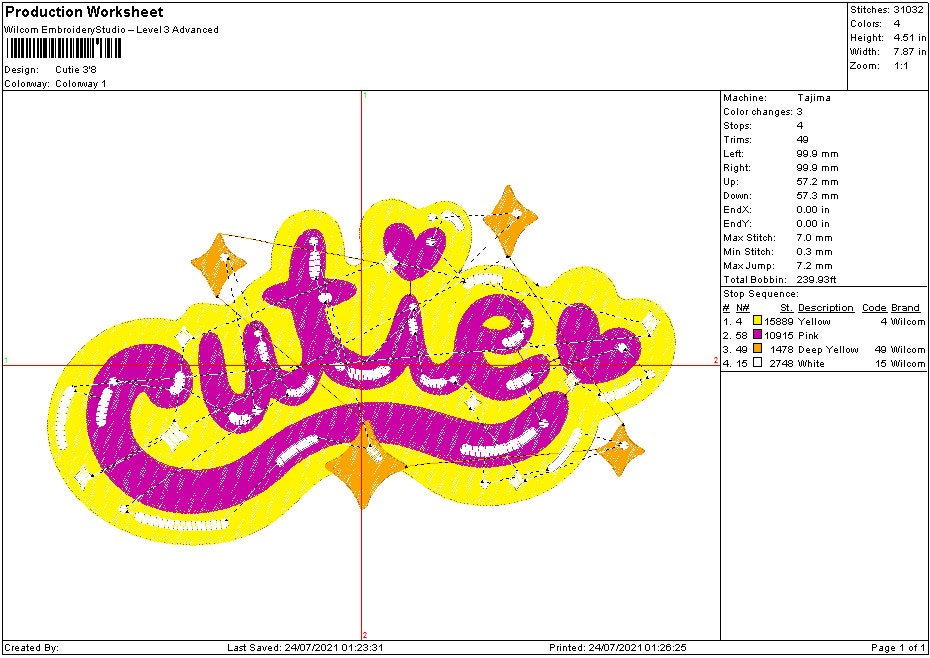Click the Production Worksheet title

[x=85, y=12]
